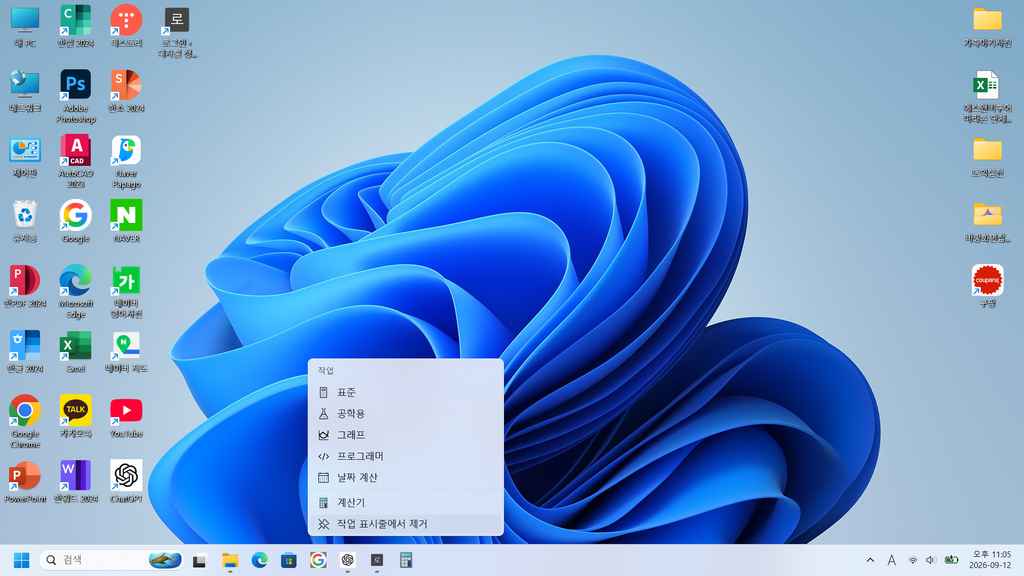Viewport: 1024px width, 576px height.
Task: Select 표준 calculator mode in jump list
Action: (406, 392)
